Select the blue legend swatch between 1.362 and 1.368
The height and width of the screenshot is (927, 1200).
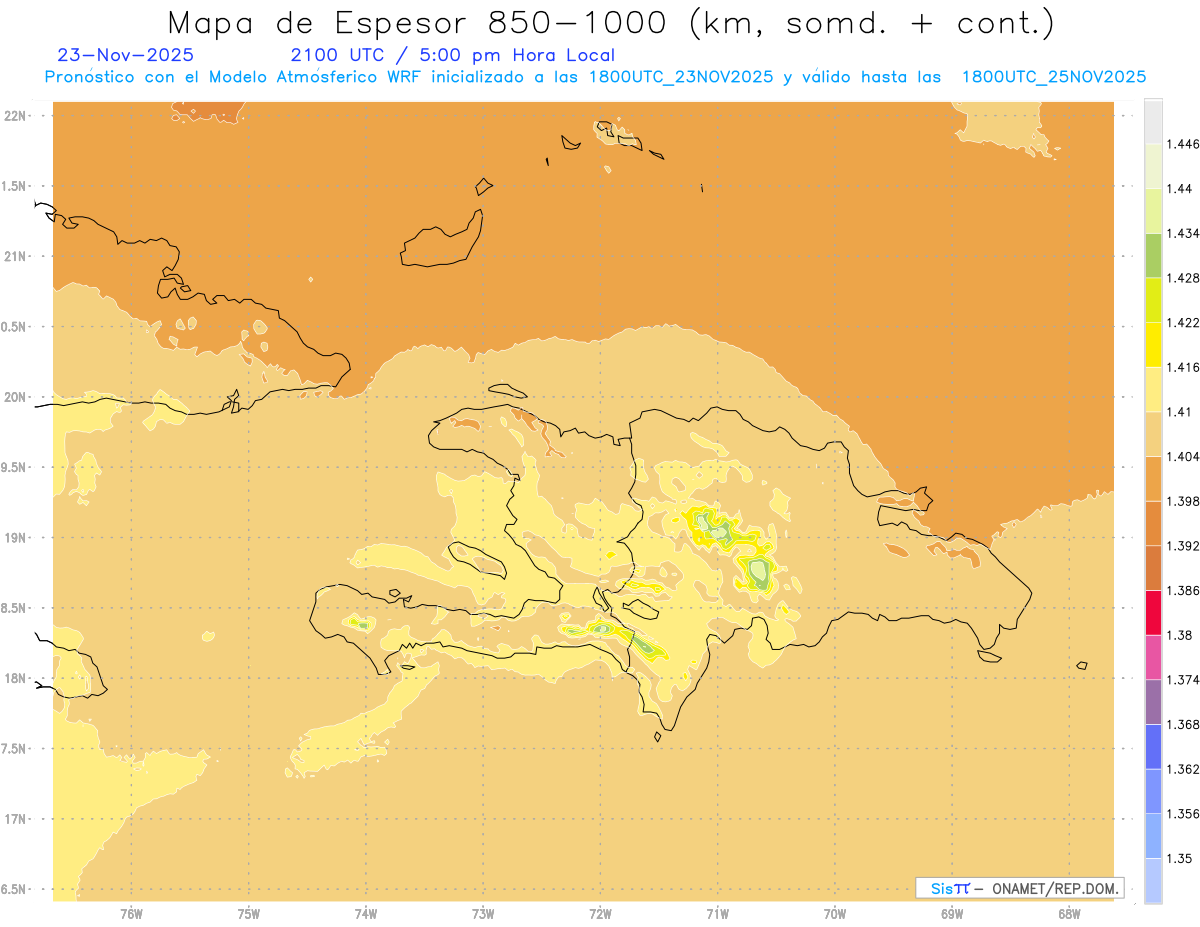pyautogui.click(x=1153, y=747)
